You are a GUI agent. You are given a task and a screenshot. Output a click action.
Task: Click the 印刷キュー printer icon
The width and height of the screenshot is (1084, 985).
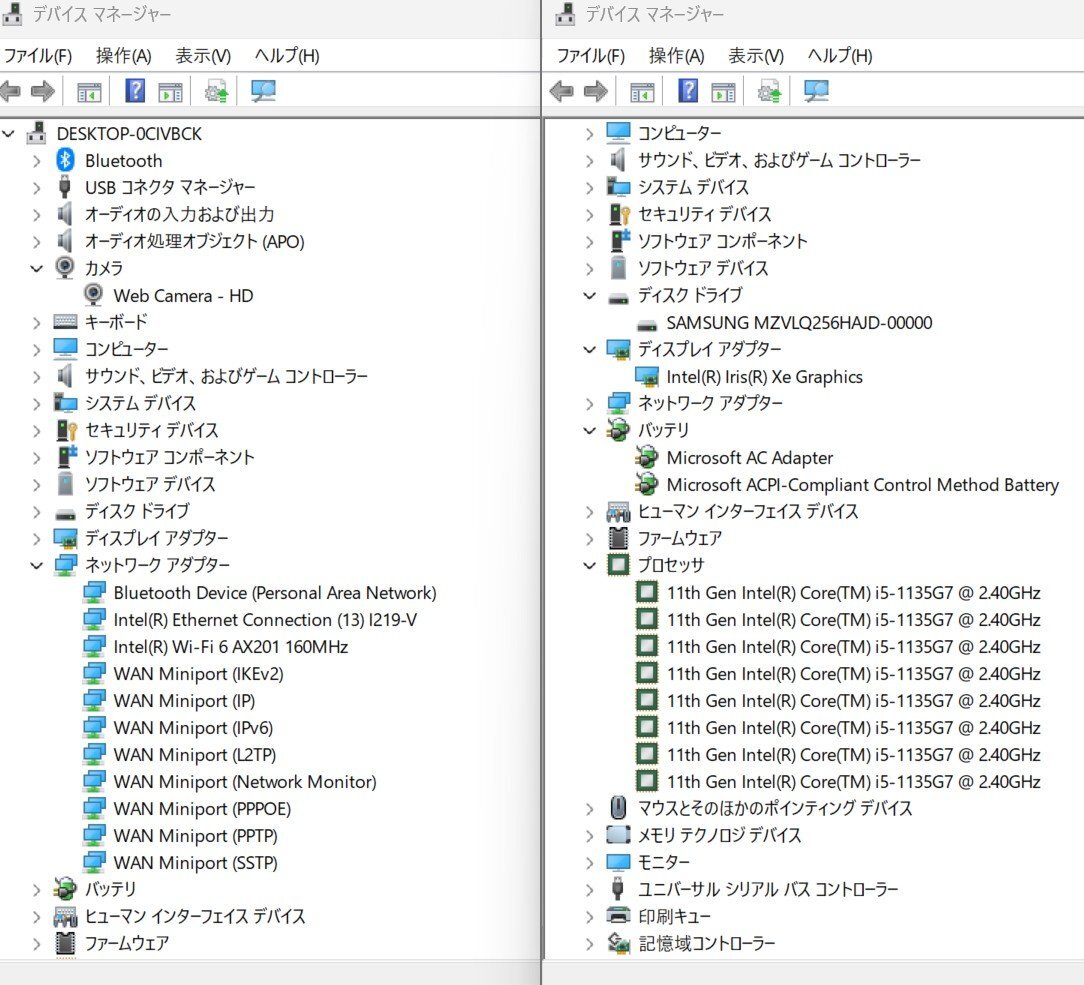pos(618,915)
